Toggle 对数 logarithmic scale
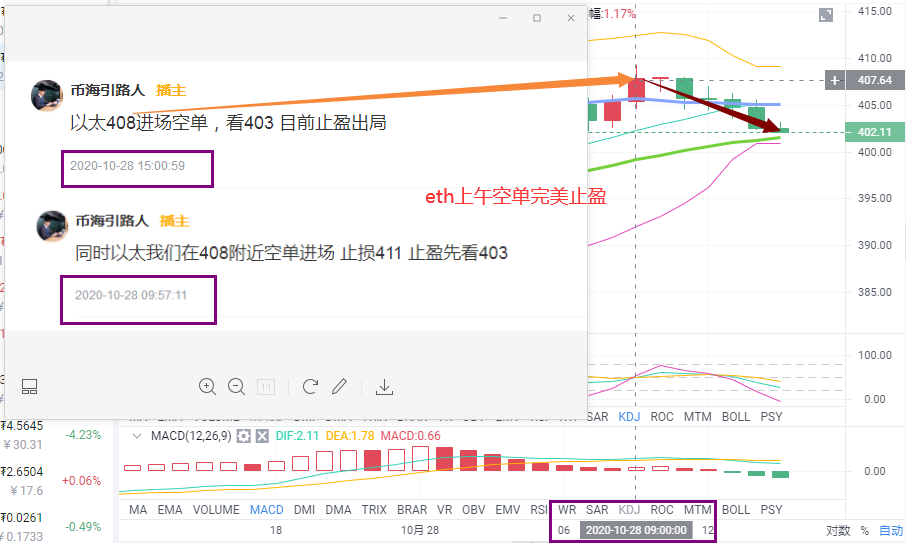The image size is (906, 543). point(838,530)
